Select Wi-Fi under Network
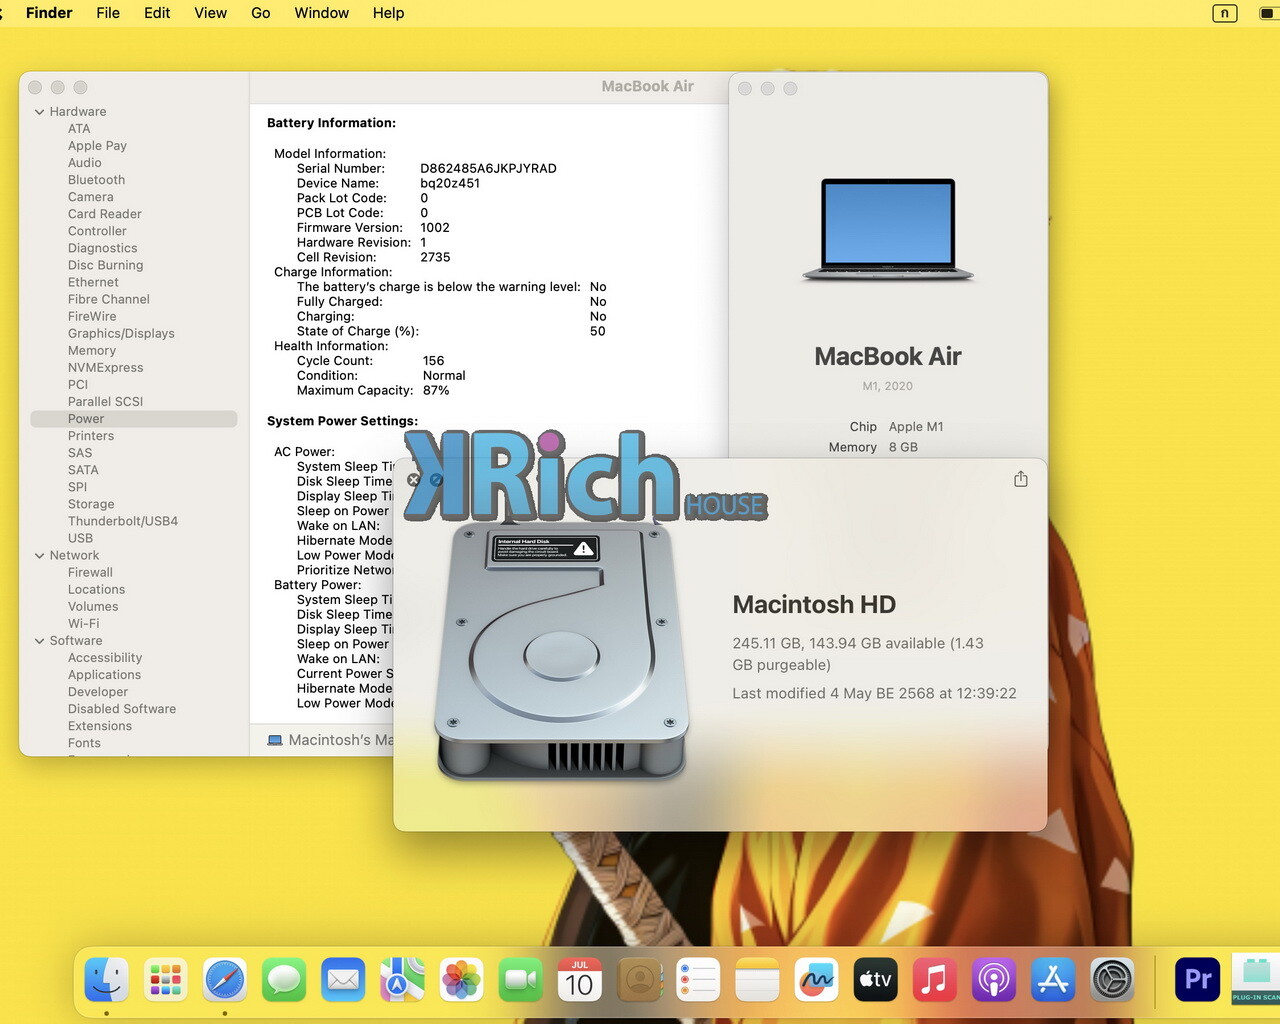Viewport: 1280px width, 1024px height. [x=84, y=624]
